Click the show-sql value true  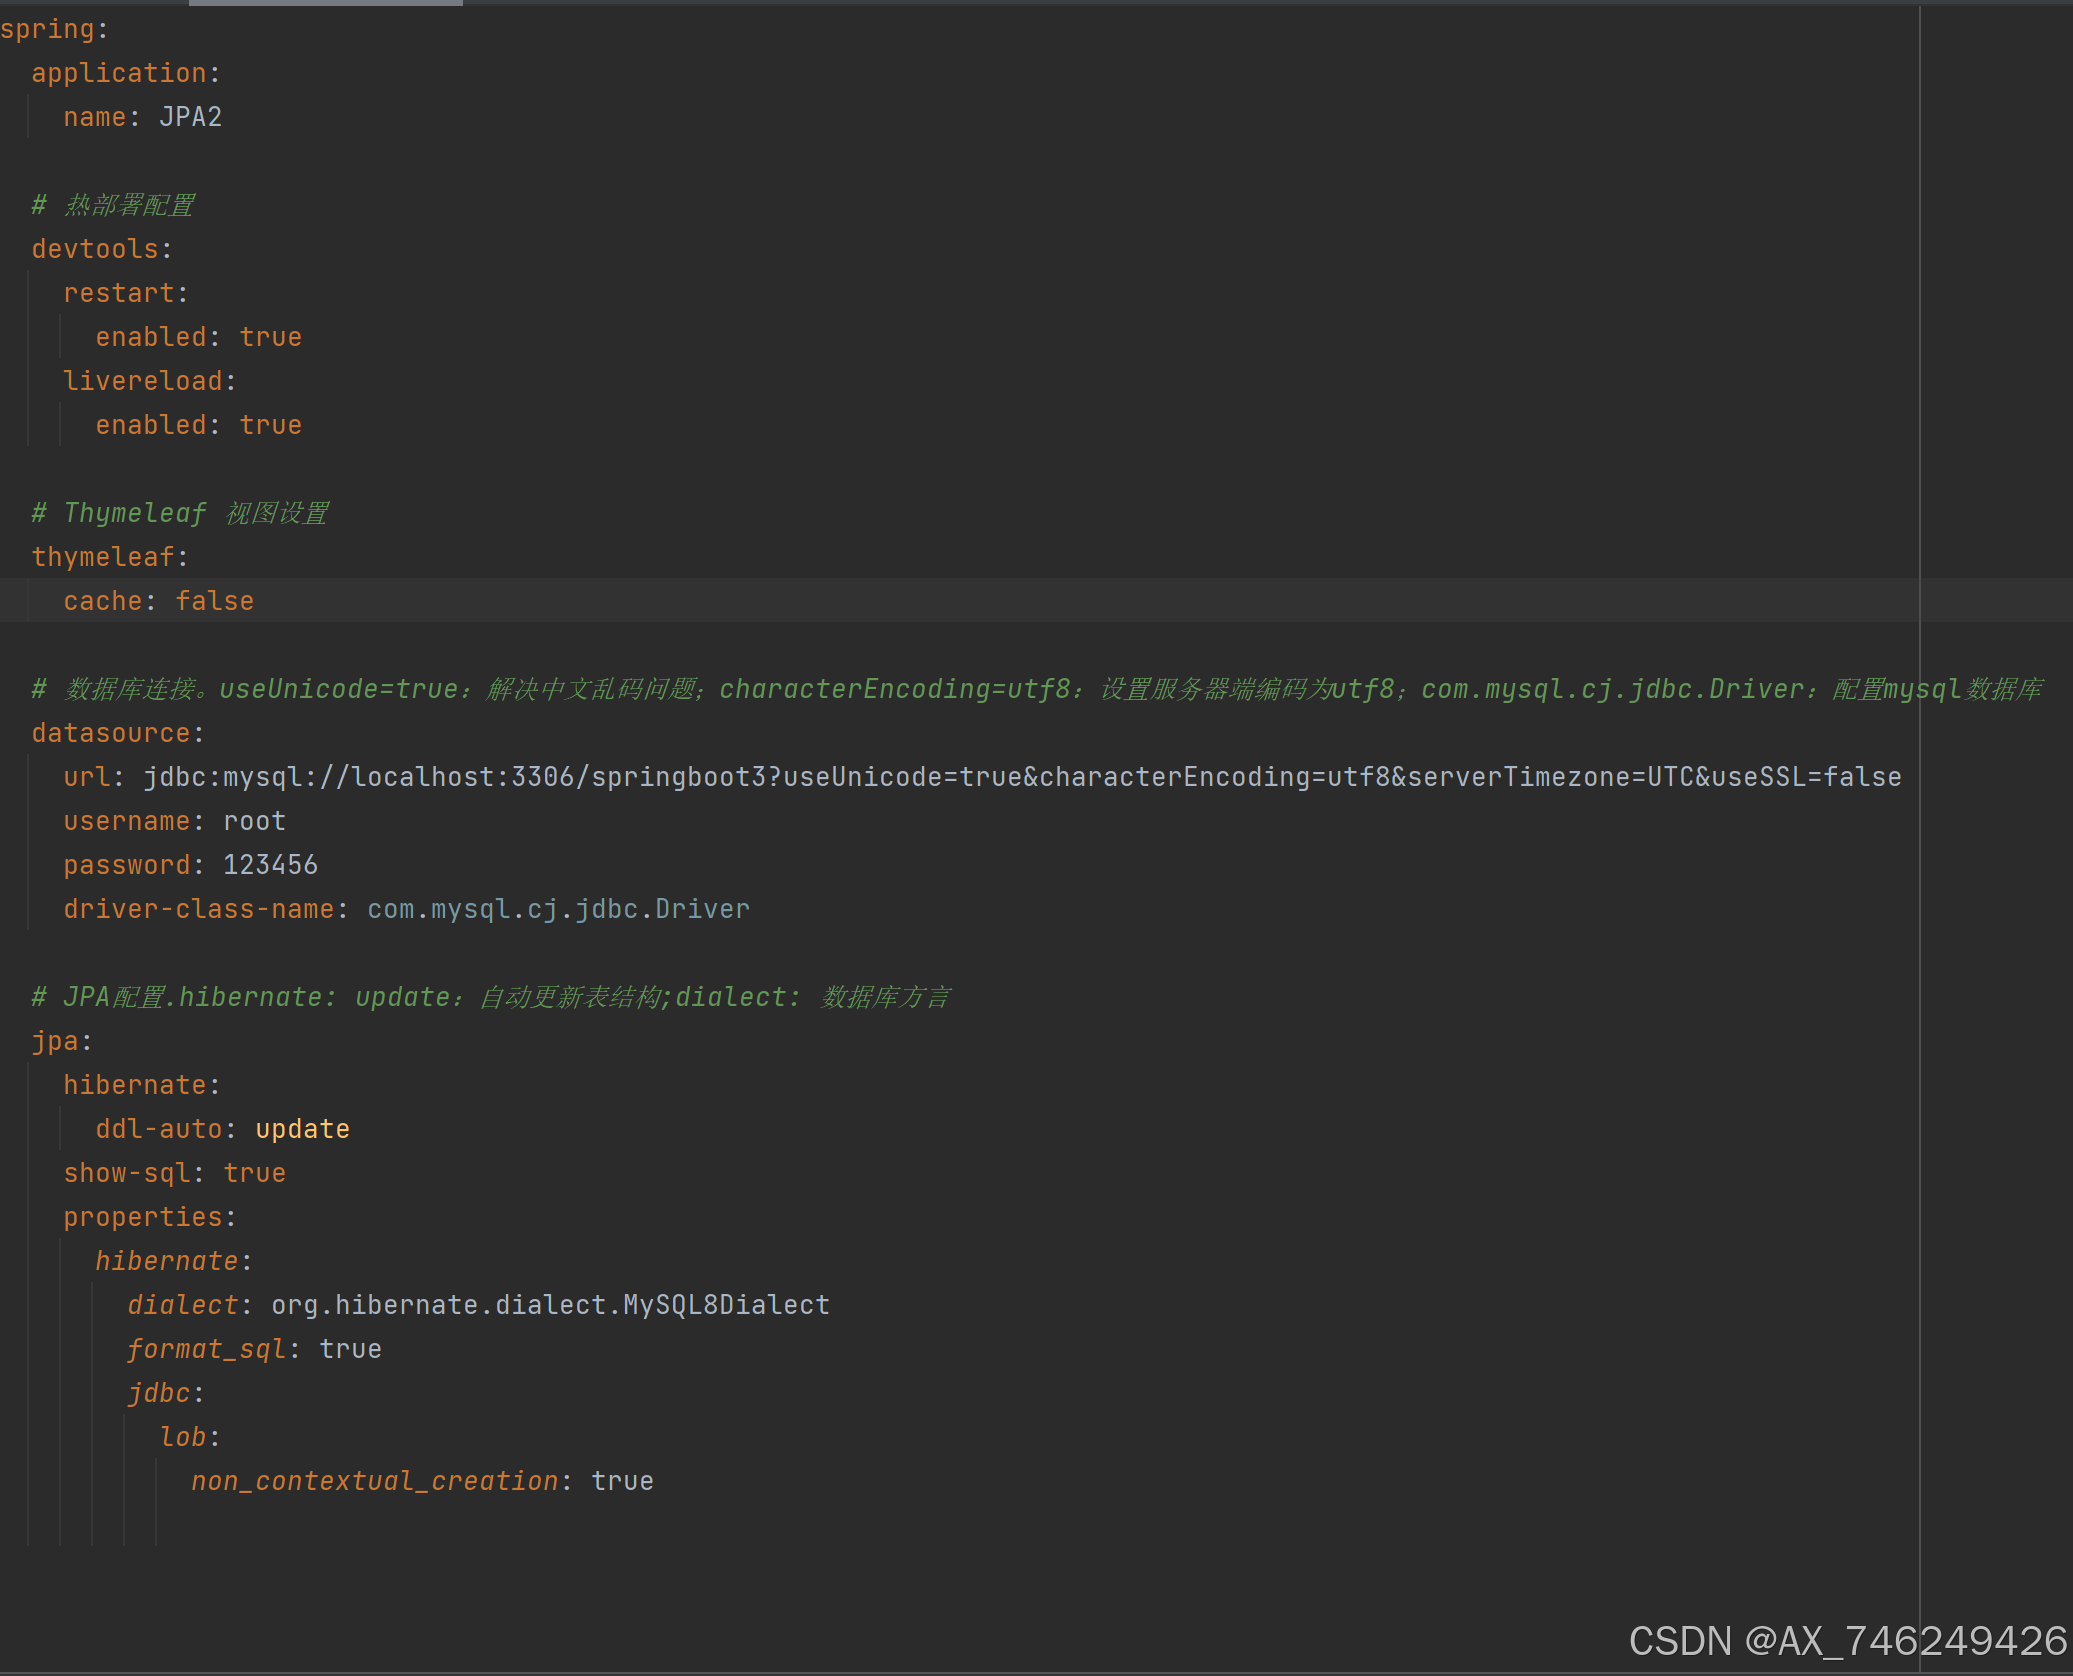(x=254, y=1172)
